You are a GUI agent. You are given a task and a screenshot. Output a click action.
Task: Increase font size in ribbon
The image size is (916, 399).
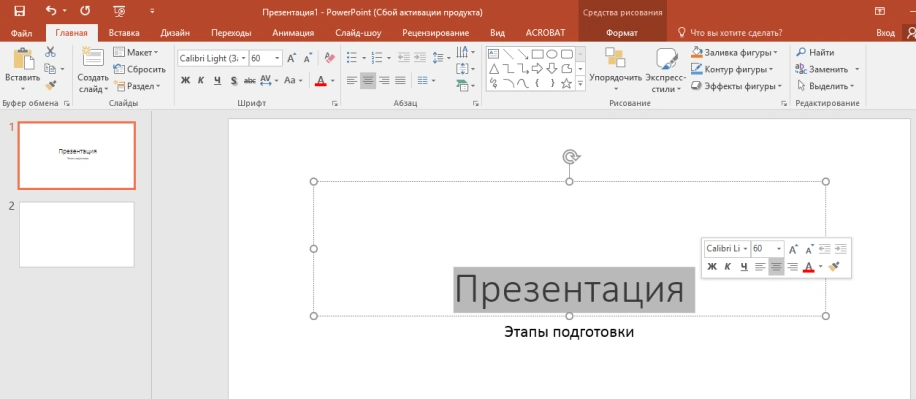tap(292, 58)
